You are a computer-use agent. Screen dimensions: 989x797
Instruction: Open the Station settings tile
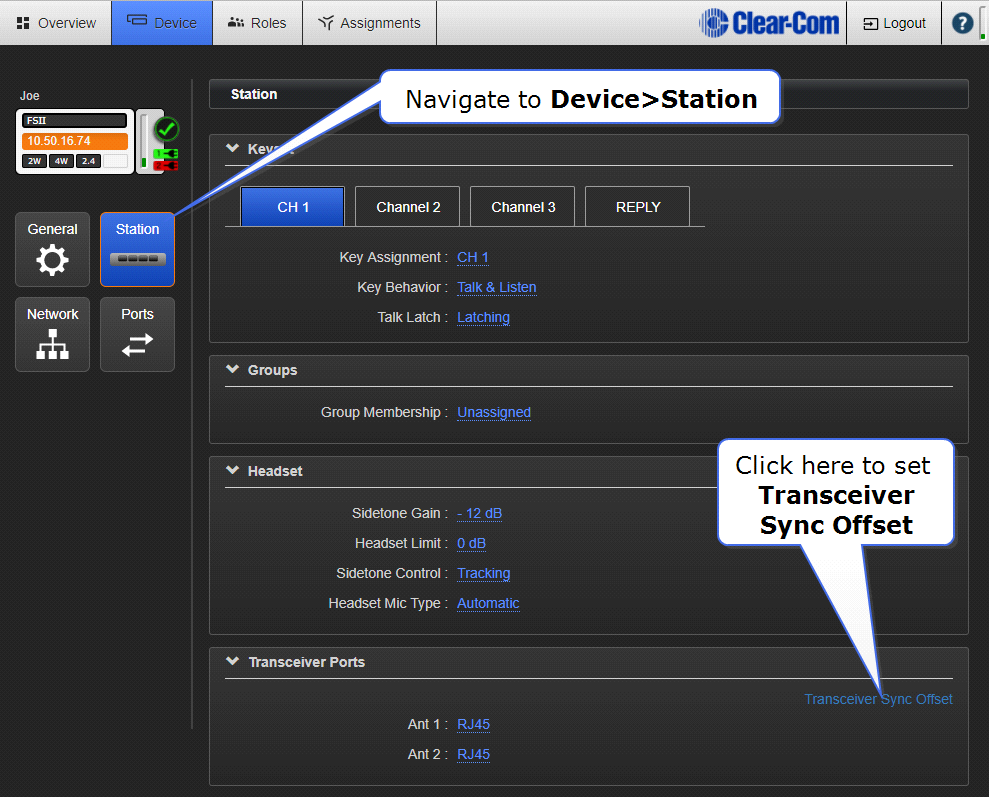point(138,250)
